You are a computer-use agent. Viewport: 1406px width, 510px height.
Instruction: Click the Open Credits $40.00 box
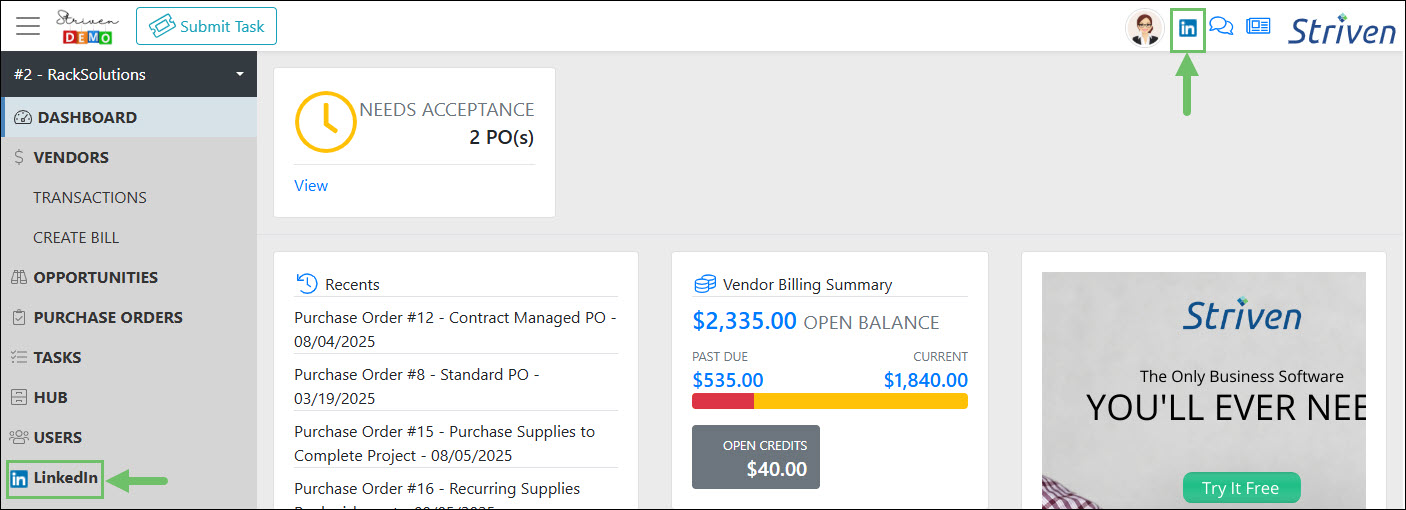755,457
